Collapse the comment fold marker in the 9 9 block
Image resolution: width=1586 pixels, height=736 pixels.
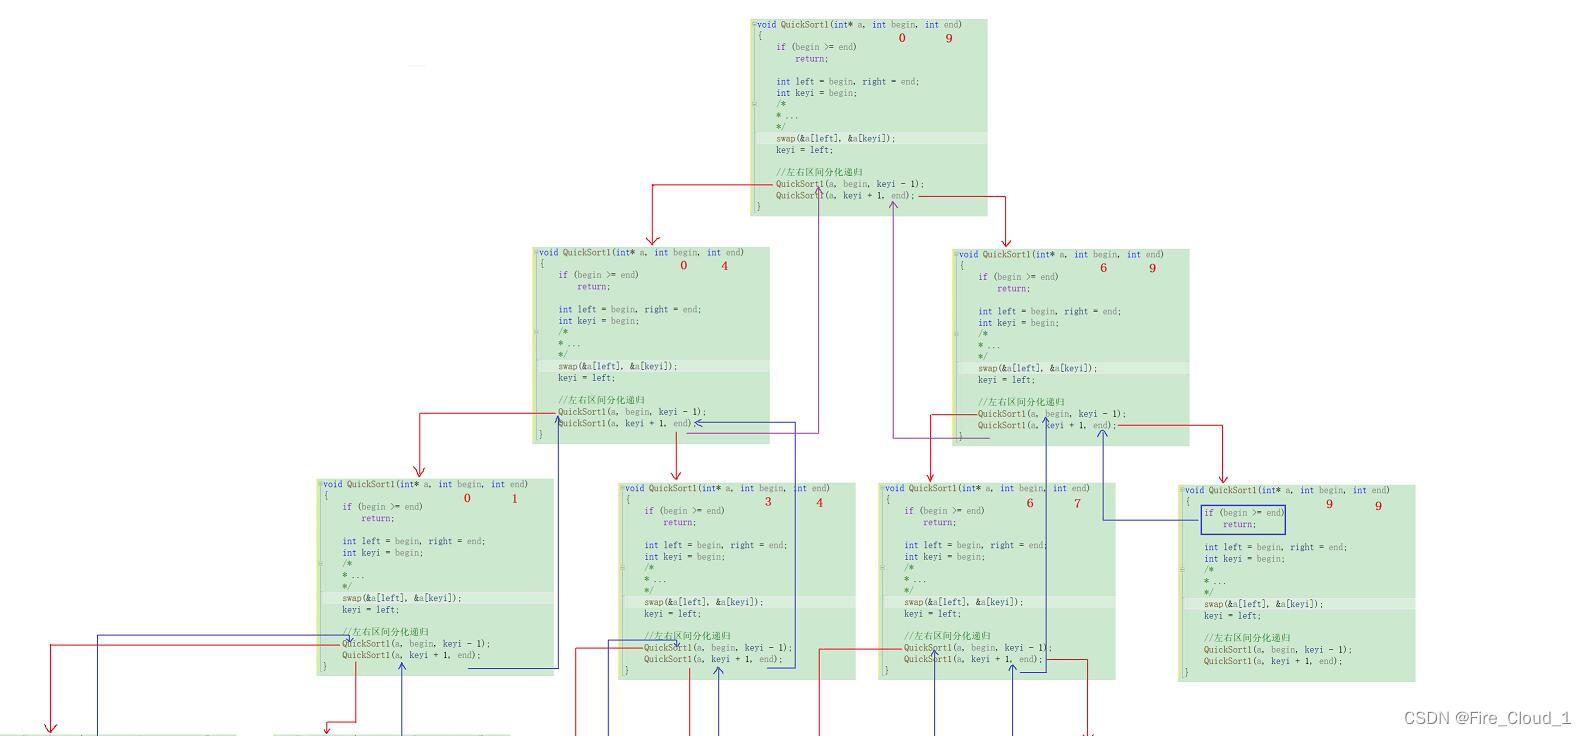coord(1182,569)
